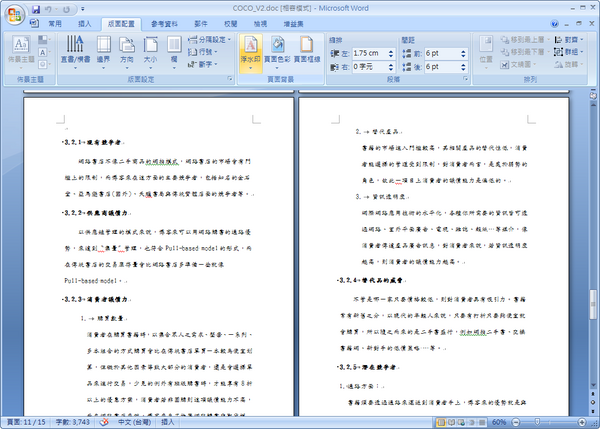600x429 pixels.
Task: Switch to Outline view
Action: [x=472, y=422]
